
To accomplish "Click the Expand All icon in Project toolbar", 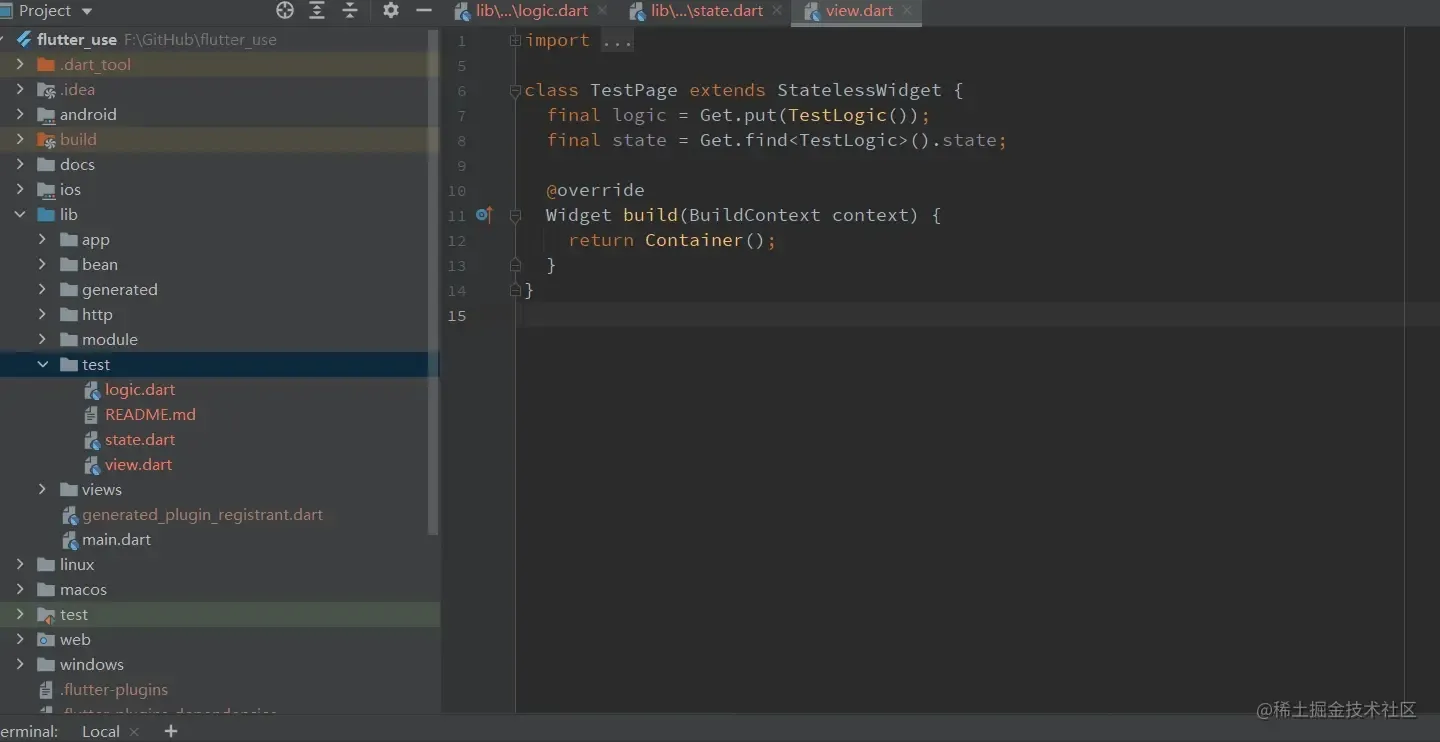I will (x=317, y=10).
